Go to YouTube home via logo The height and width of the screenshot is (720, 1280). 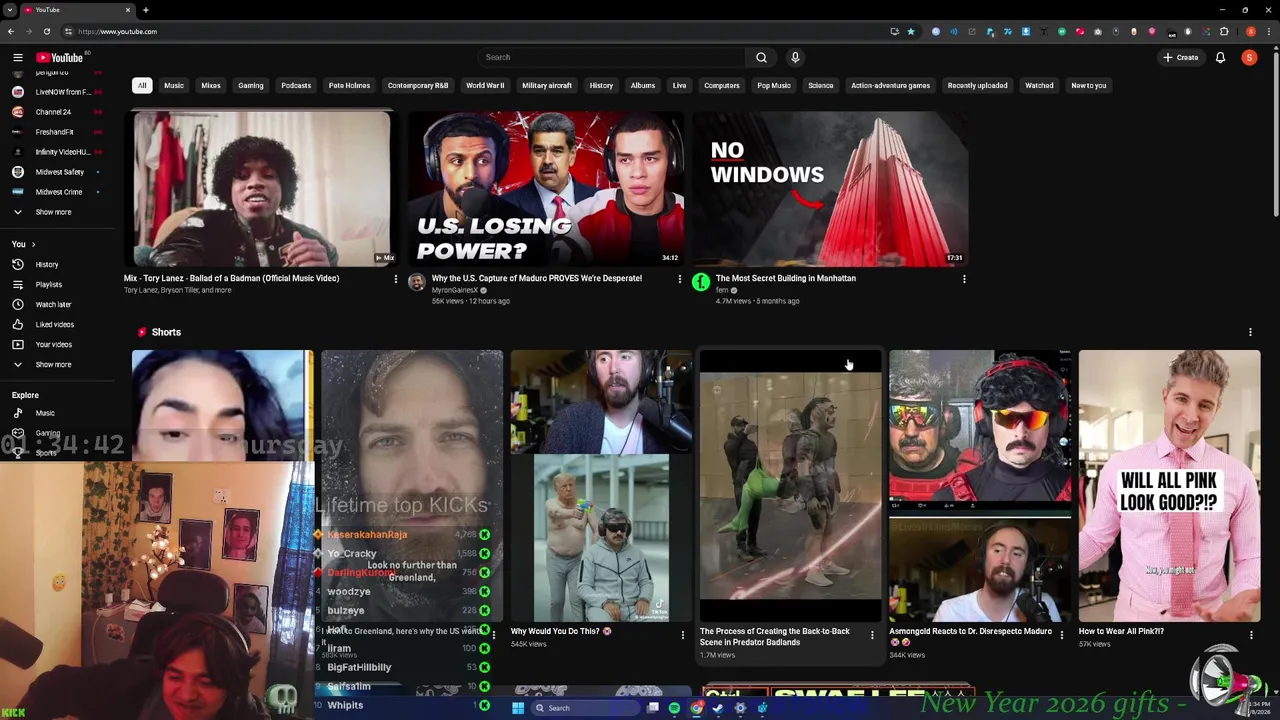60,58
